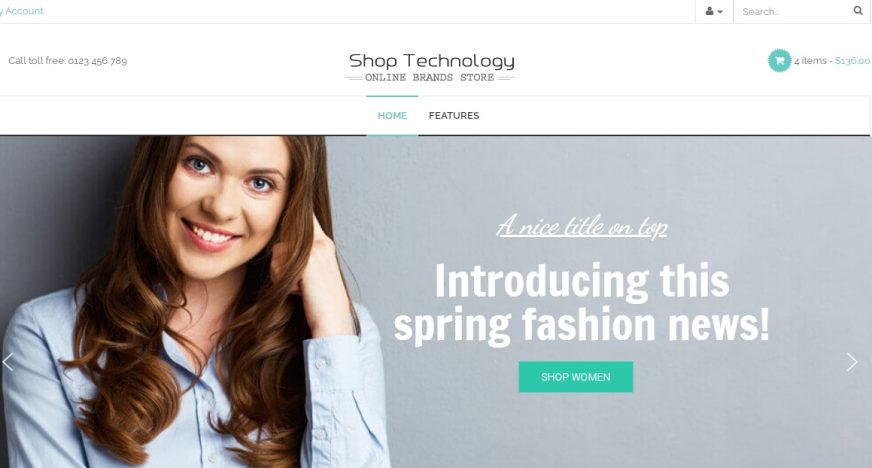
Task: Open the Account link at top left
Action: tap(22, 11)
